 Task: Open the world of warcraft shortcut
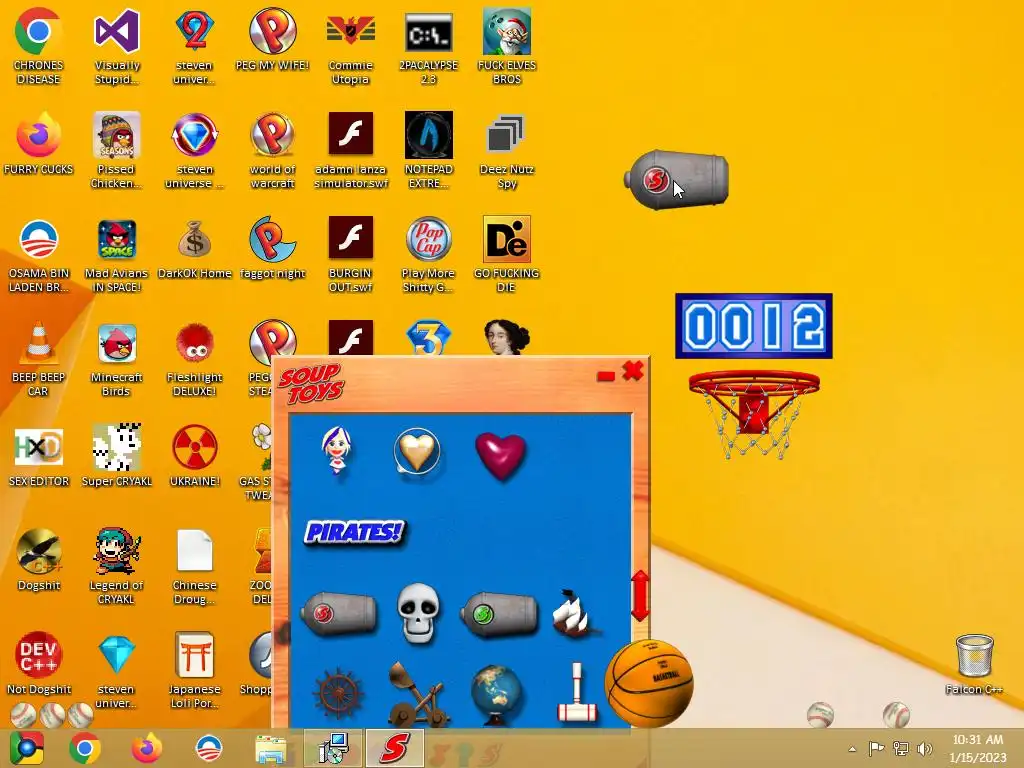click(272, 151)
